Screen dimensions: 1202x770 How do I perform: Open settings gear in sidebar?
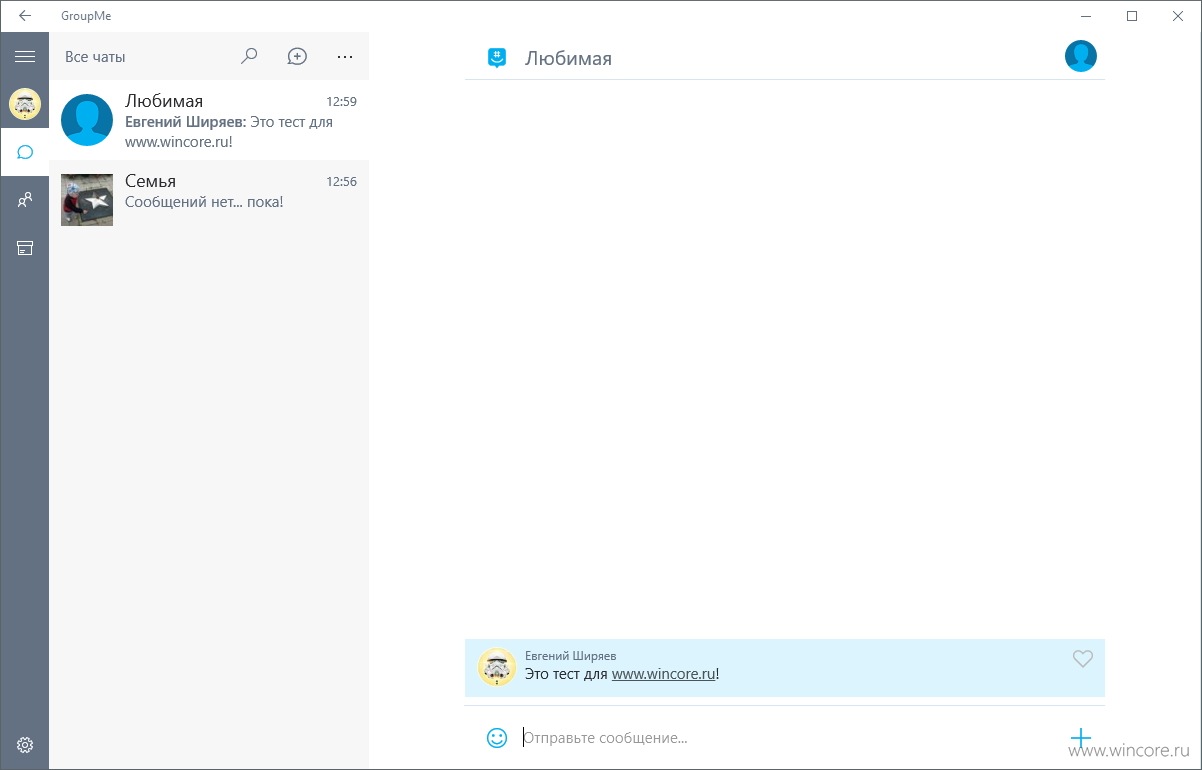(x=25, y=745)
